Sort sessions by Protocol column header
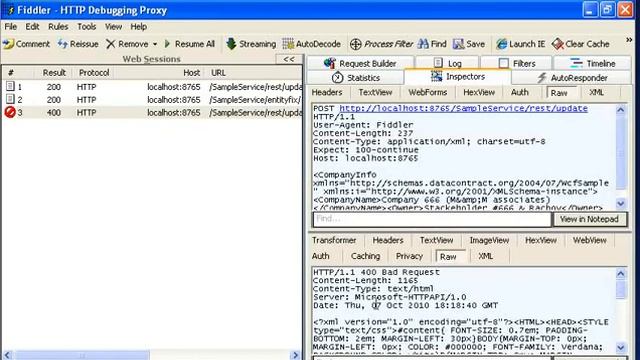 (x=94, y=73)
